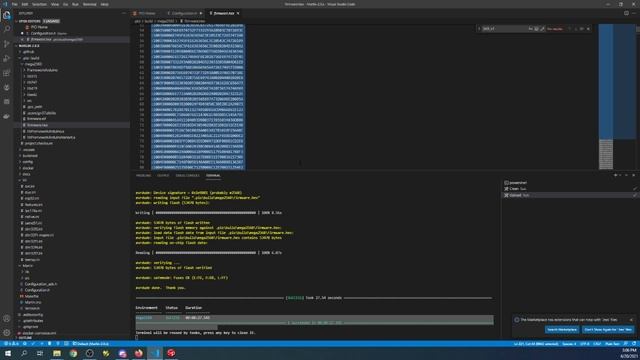Screen dimensions: 640x360
Task: Switch to the Output panel tab
Action: coord(163,176)
